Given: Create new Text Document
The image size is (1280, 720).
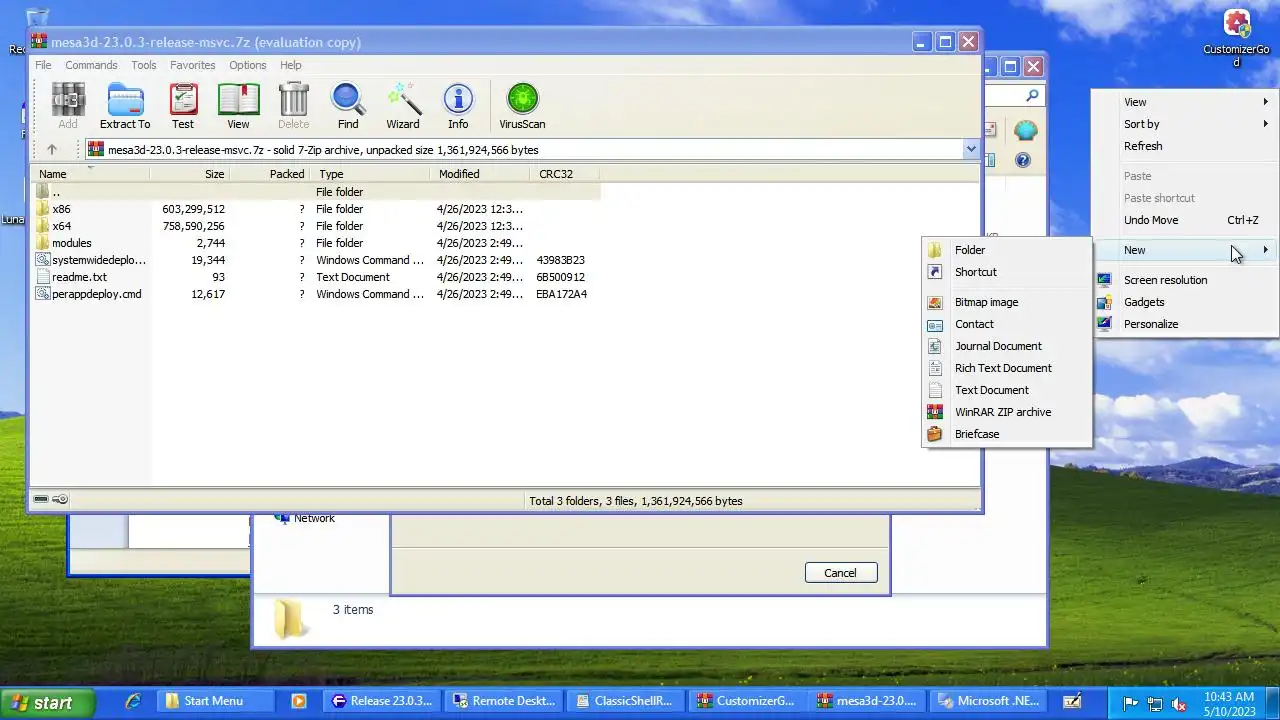Looking at the screenshot, I should 1006,390.
